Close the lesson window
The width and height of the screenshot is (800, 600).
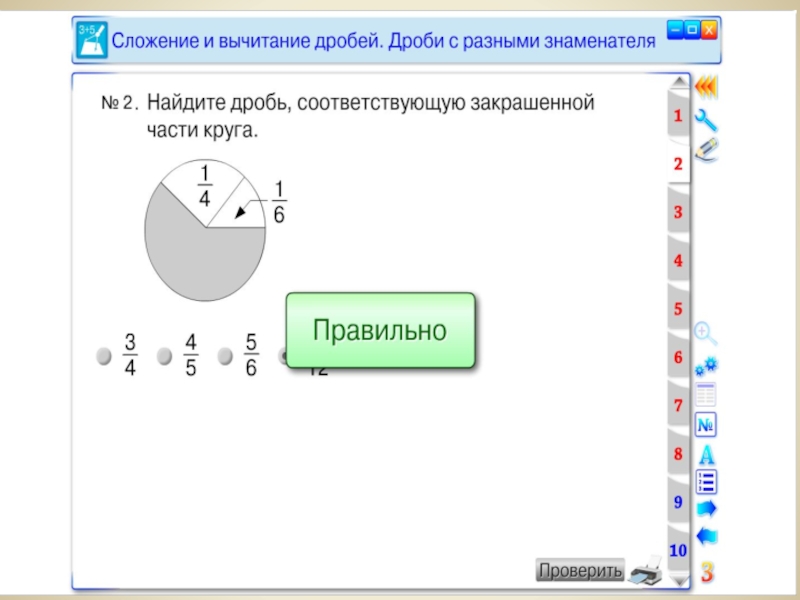click(709, 30)
